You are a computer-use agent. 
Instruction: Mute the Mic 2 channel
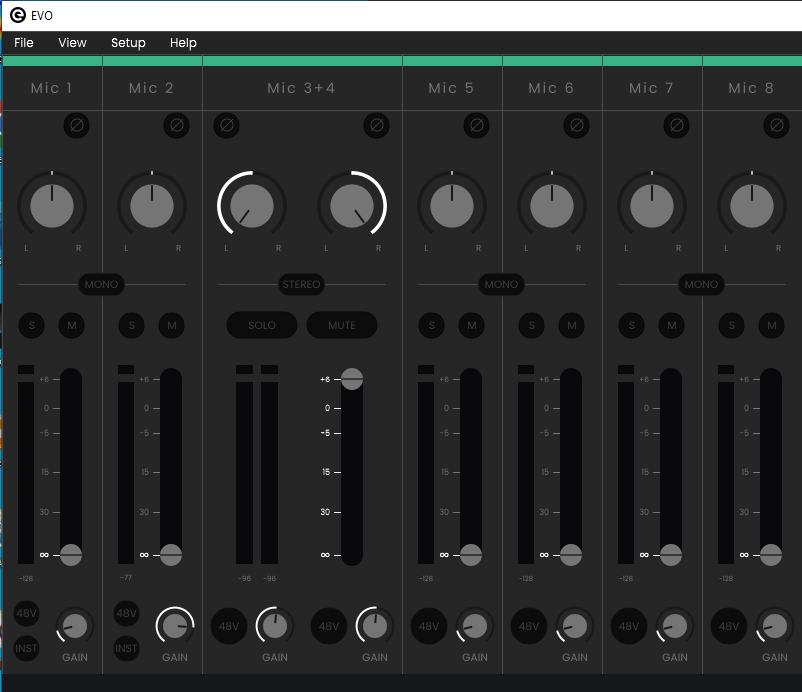click(x=172, y=325)
